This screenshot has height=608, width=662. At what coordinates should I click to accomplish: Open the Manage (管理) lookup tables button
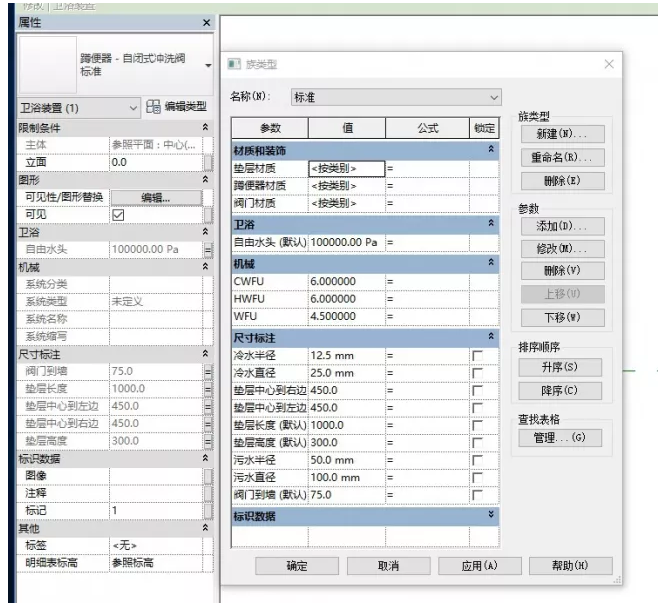coord(560,438)
